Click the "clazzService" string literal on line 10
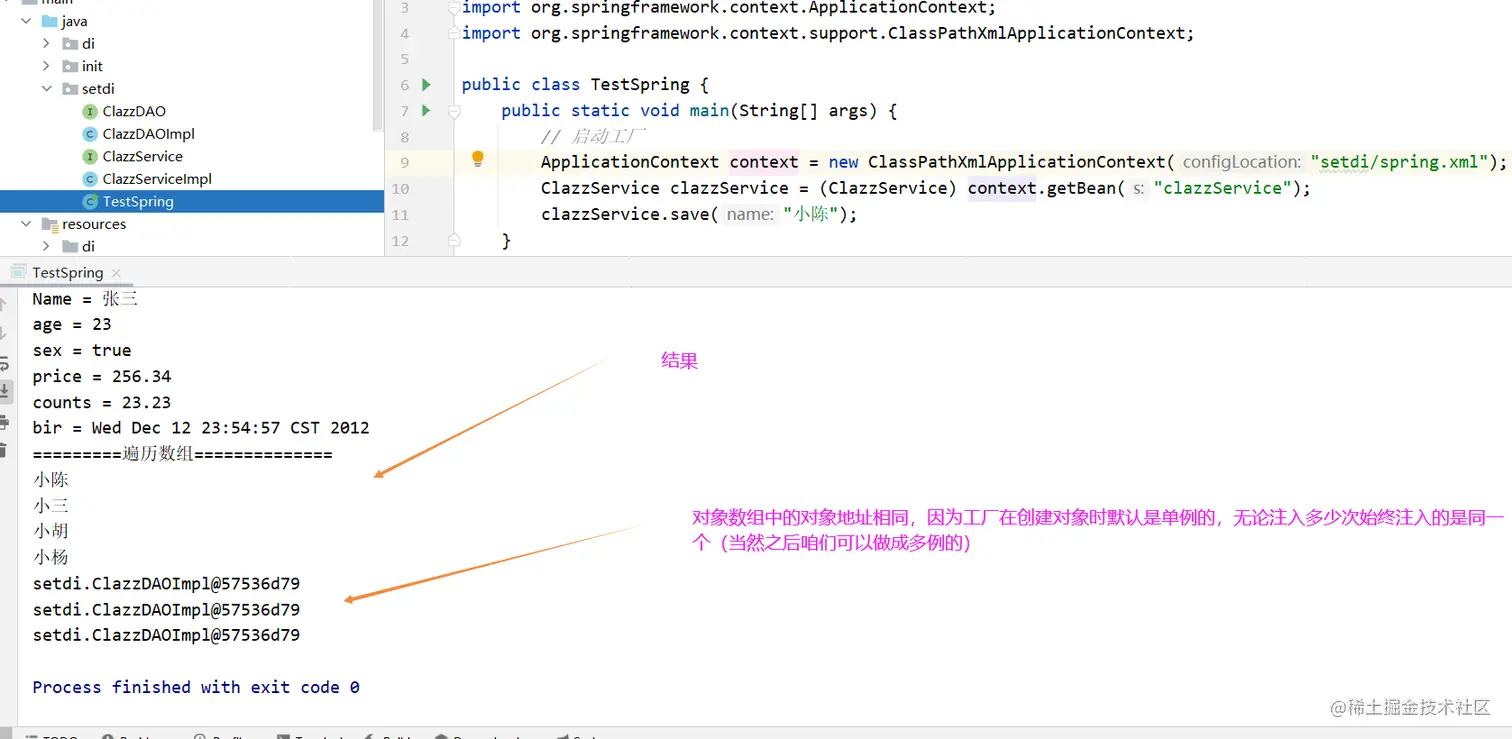 pyautogui.click(x=1221, y=188)
